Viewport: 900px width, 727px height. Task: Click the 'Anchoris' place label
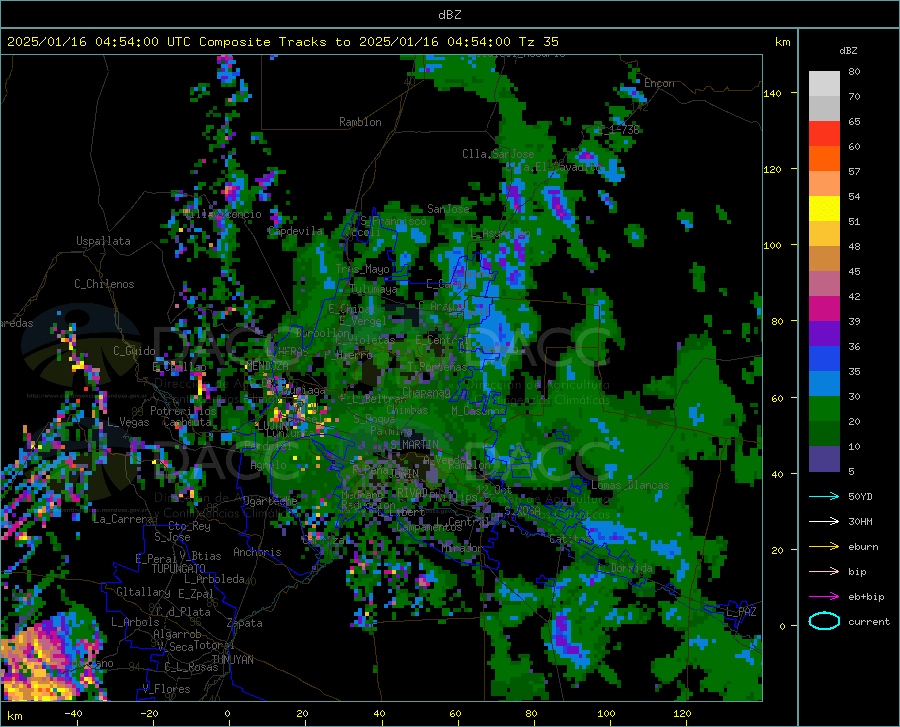coord(257,552)
